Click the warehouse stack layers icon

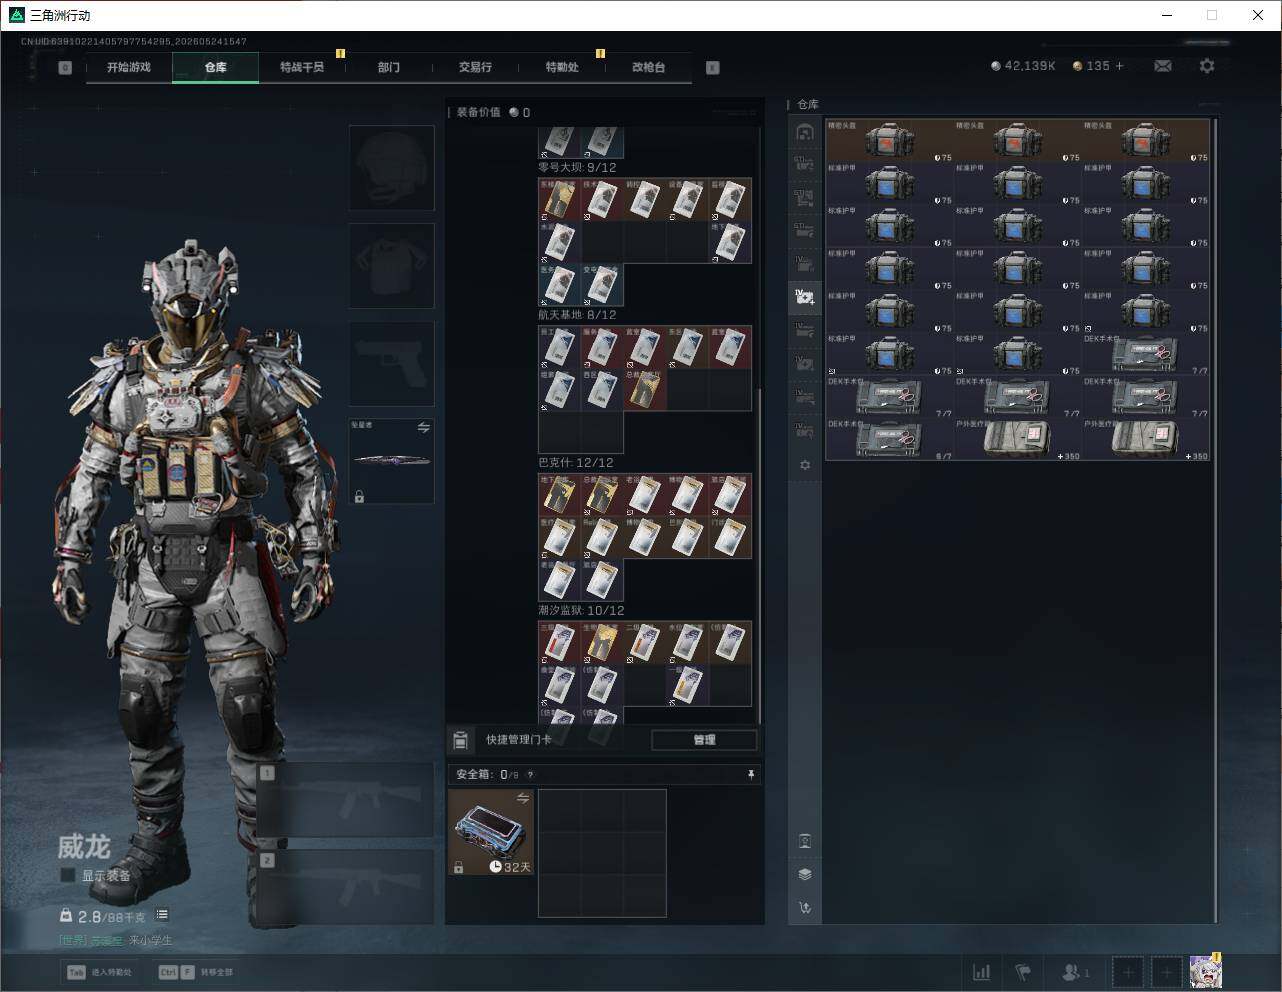pos(805,874)
